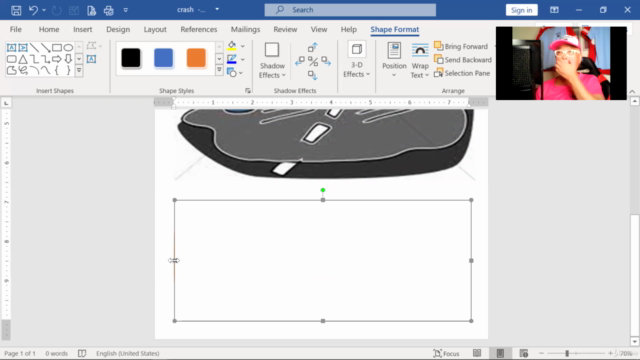The height and width of the screenshot is (360, 640).
Task: Select the Text Box shape in gallery
Action: point(11,47)
